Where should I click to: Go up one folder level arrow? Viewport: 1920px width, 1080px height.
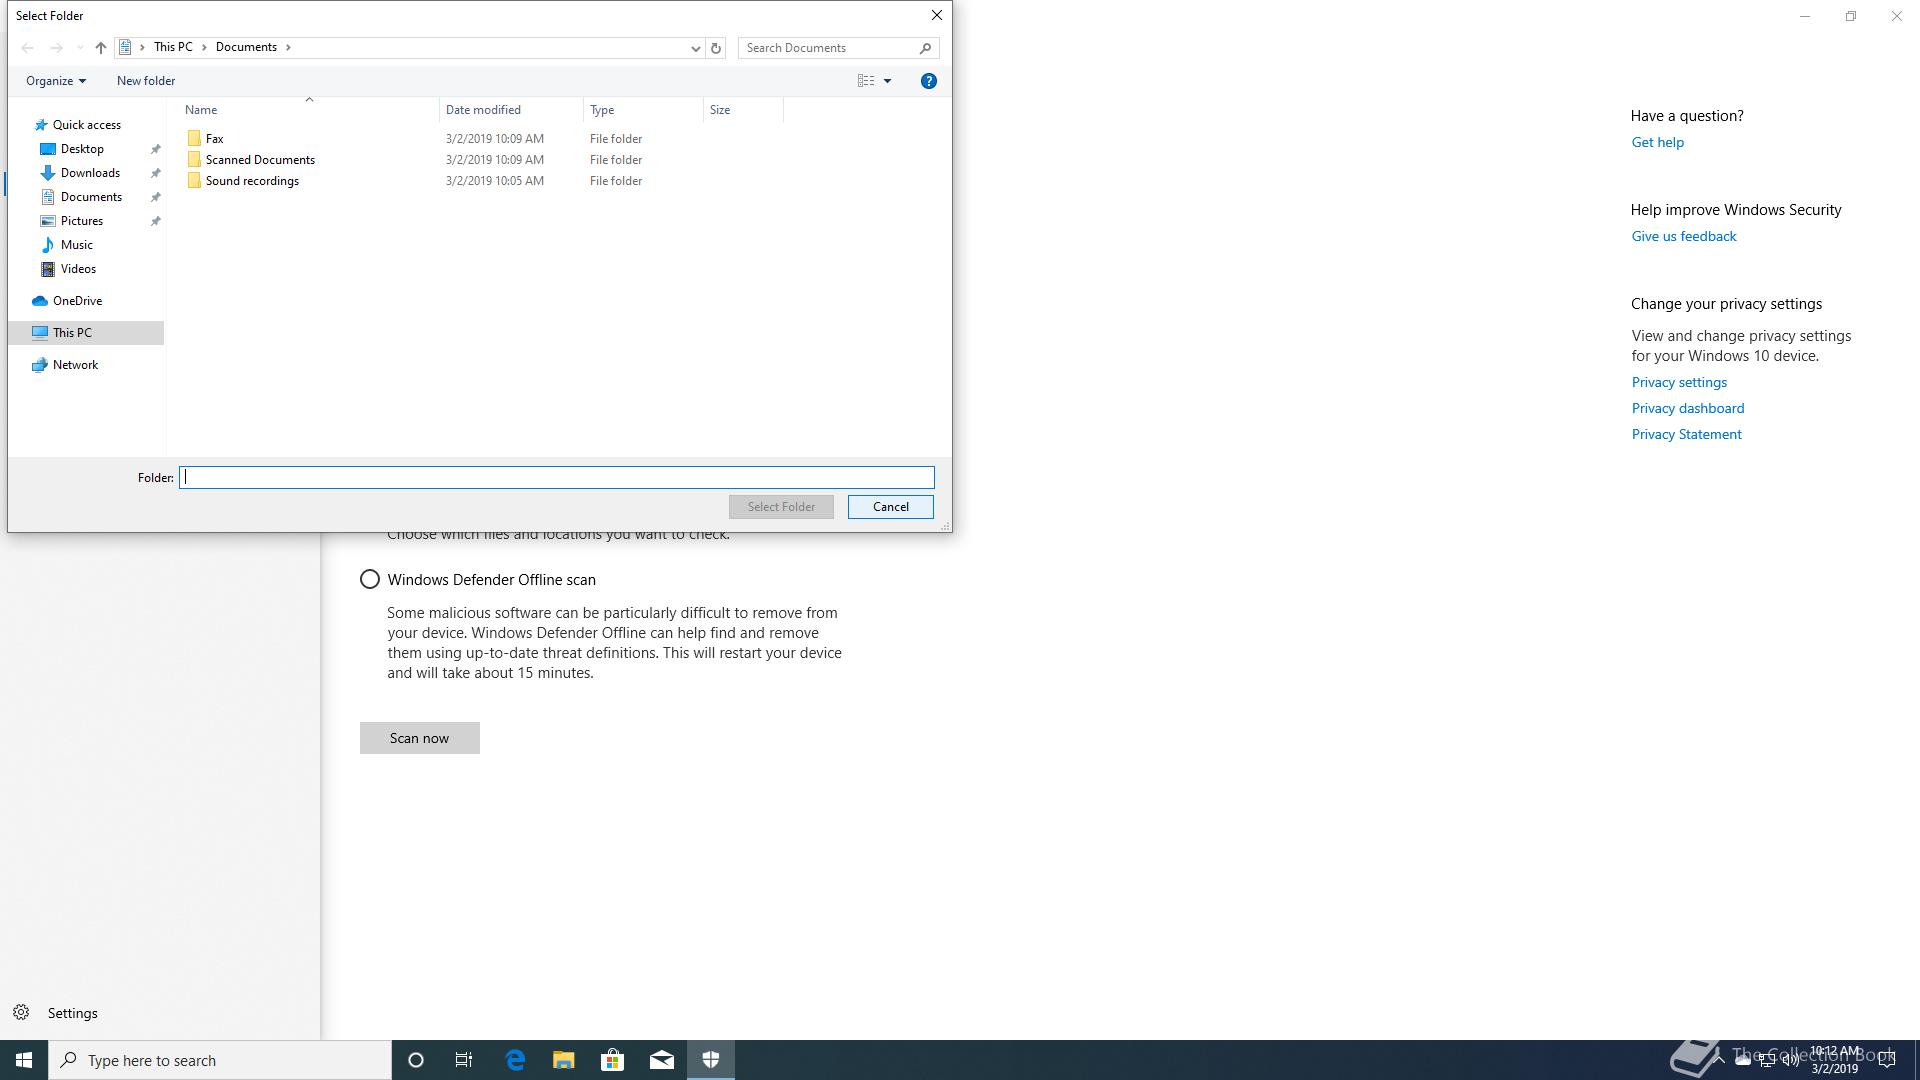101,48
